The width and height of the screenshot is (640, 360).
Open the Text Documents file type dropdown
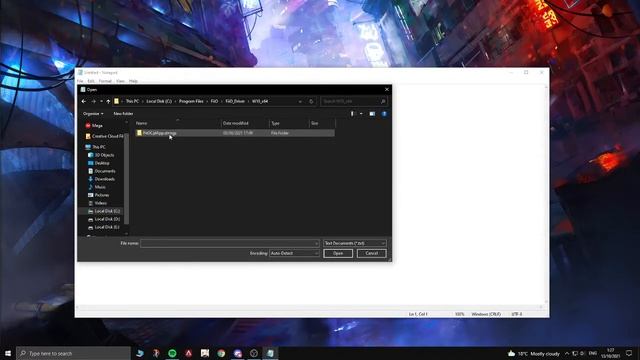354,243
